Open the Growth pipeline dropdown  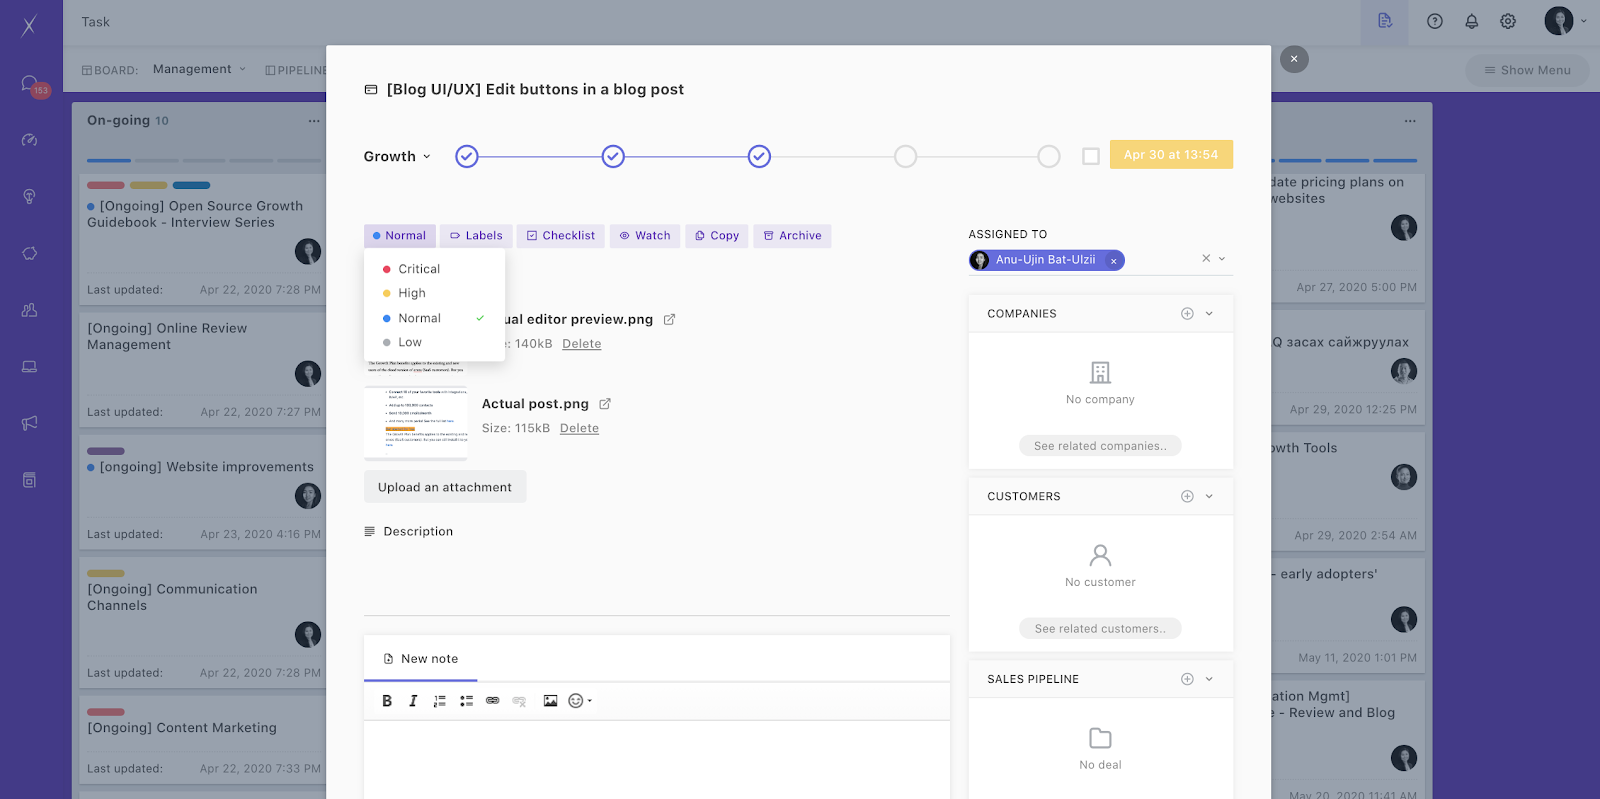[397, 156]
